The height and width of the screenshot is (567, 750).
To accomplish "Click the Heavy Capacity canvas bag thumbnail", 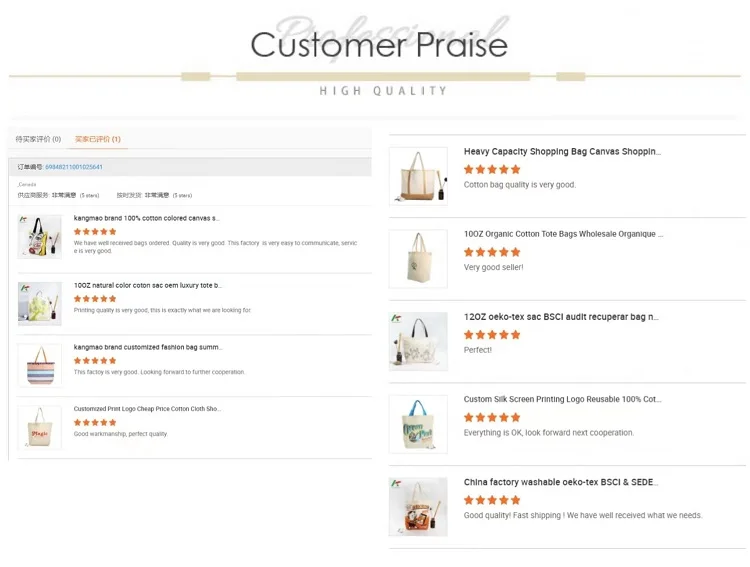I will pos(418,176).
